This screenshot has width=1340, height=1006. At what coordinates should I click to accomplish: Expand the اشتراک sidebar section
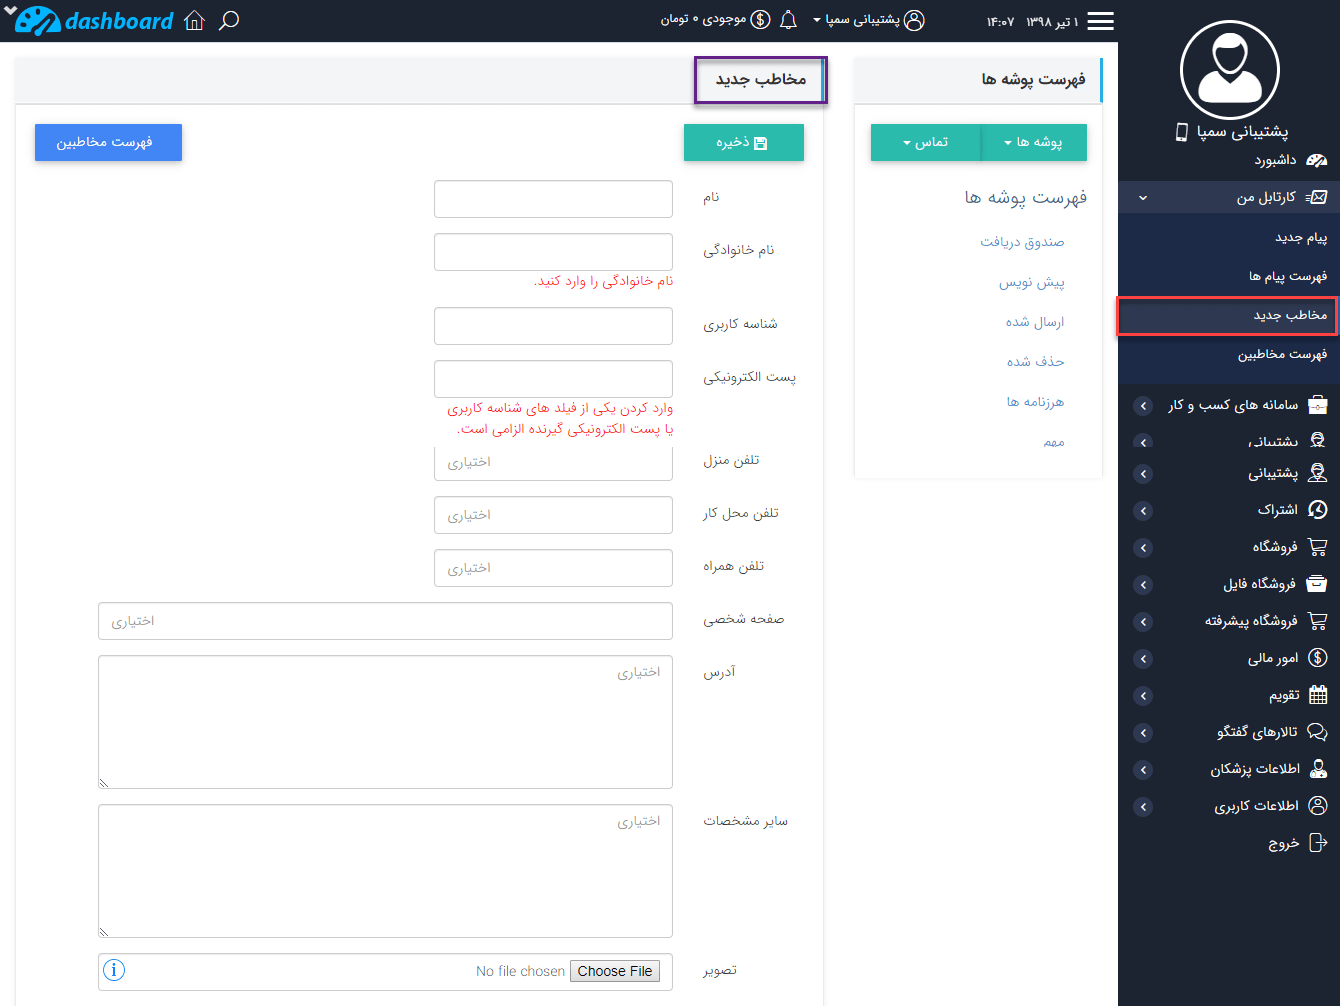pyautogui.click(x=1143, y=510)
